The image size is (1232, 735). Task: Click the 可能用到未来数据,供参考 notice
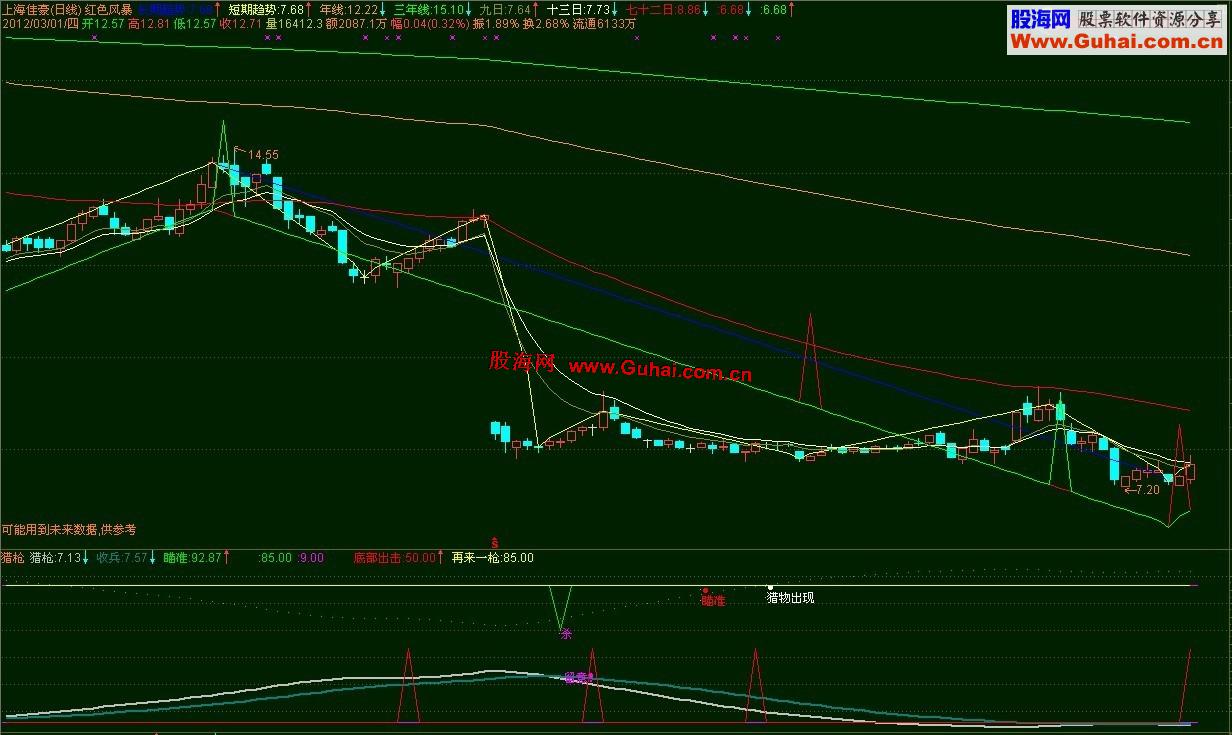coord(68,529)
